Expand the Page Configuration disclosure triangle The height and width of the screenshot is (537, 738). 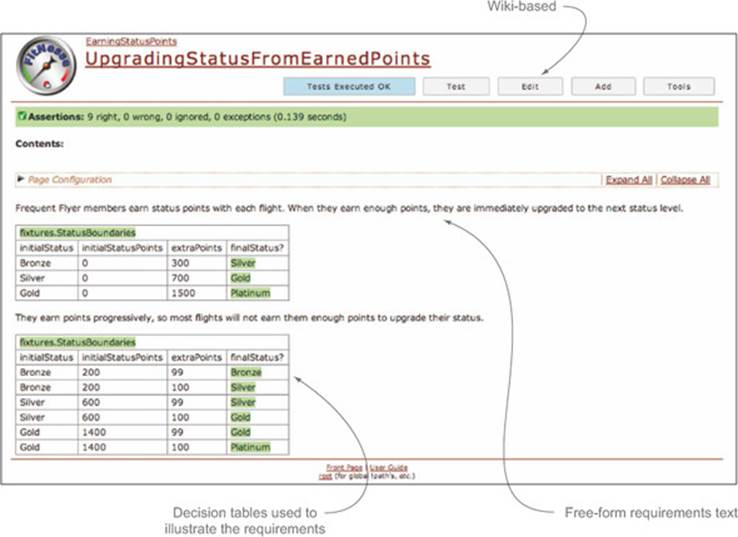(x=20, y=179)
